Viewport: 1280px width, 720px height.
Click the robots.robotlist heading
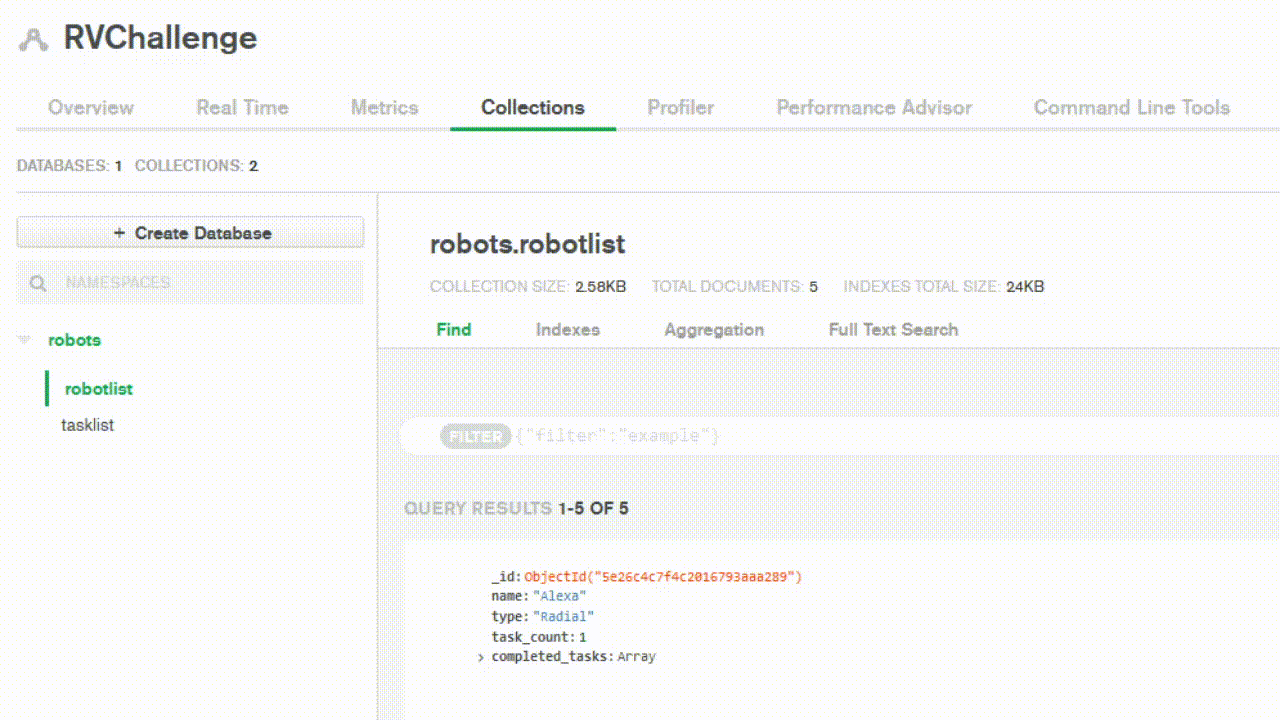click(527, 244)
